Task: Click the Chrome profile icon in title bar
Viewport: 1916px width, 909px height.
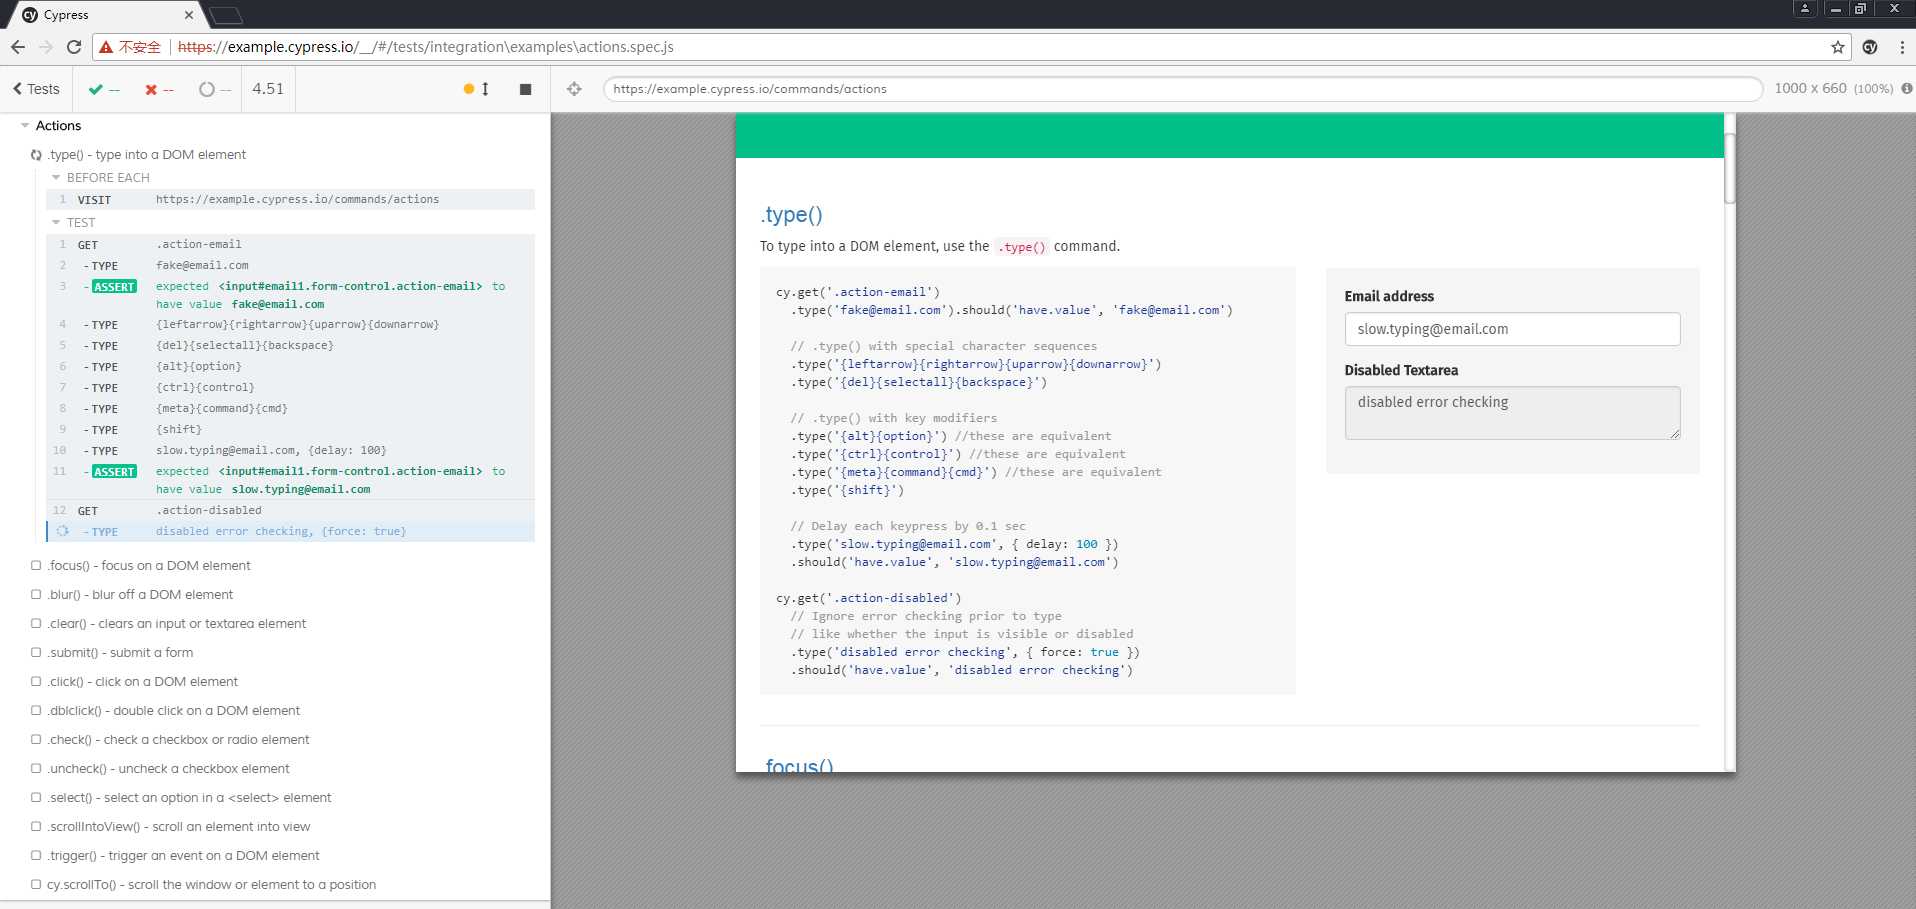Action: tap(1804, 8)
